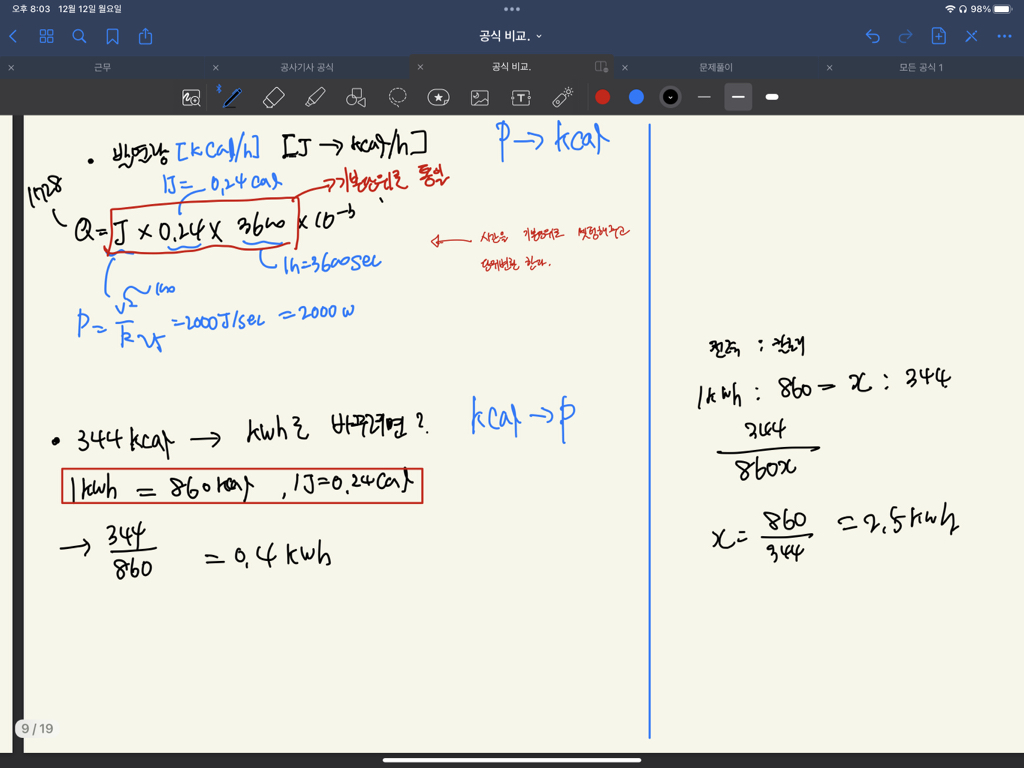Tap the multitasking three dots at top
1024x768 pixels.
pyautogui.click(x=512, y=9)
